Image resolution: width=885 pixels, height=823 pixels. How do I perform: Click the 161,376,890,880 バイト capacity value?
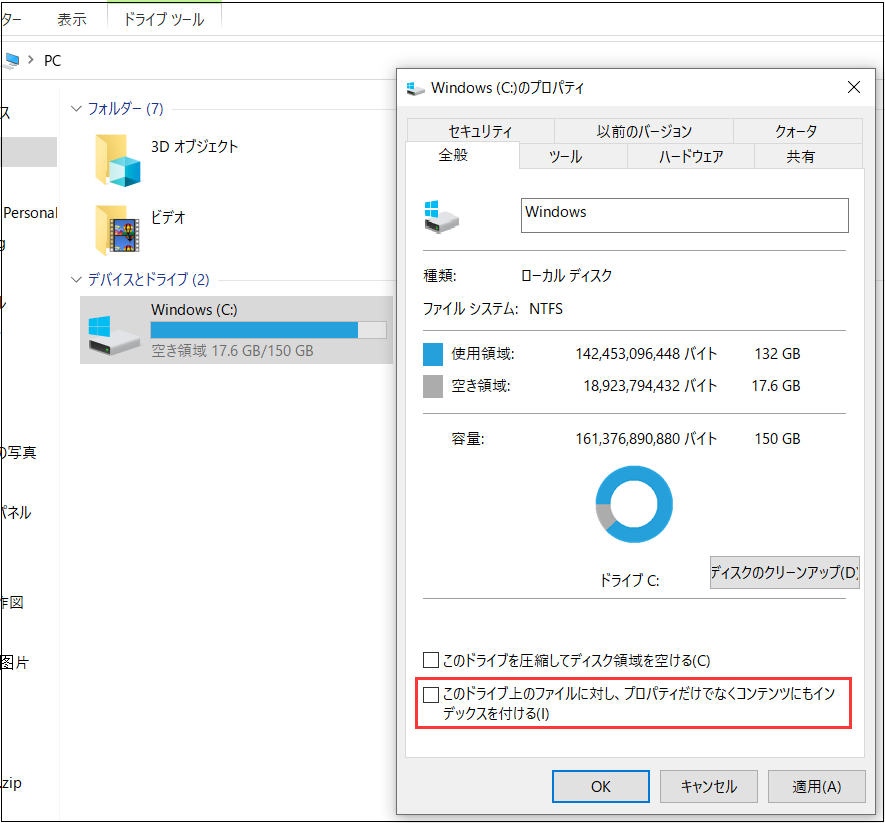point(646,439)
